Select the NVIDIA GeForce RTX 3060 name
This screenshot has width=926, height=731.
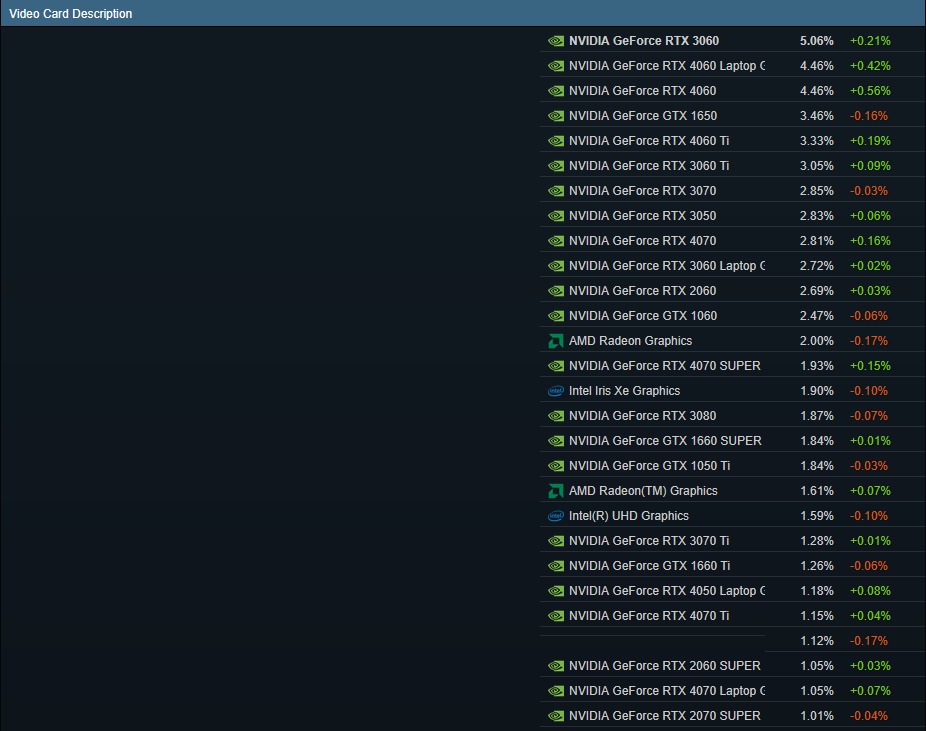tap(644, 41)
